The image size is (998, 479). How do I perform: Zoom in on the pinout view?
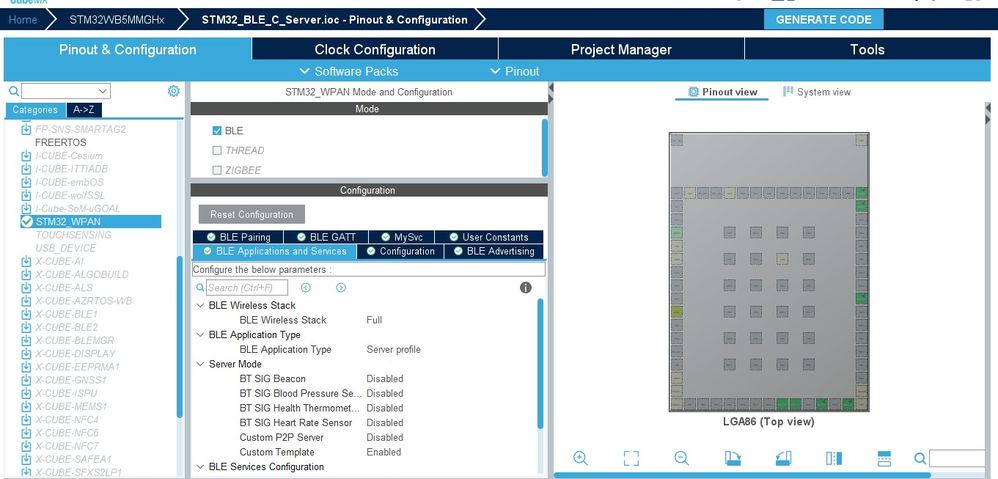tap(580, 458)
